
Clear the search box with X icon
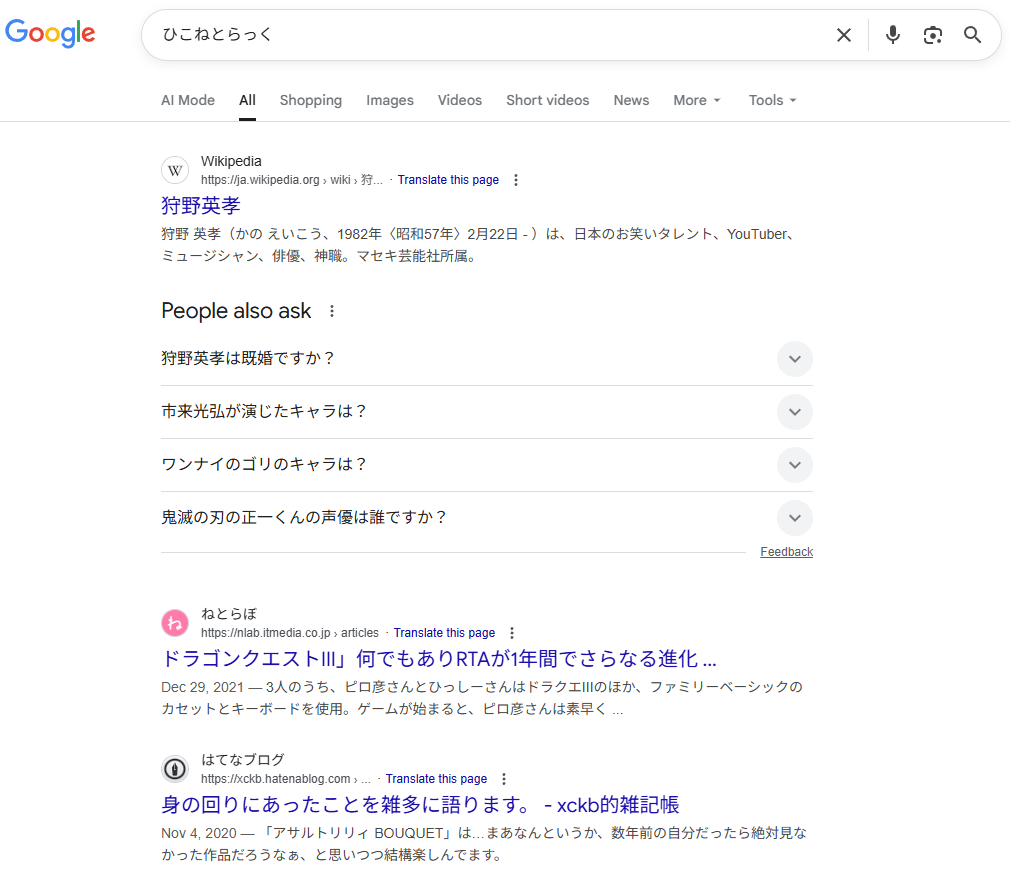point(844,35)
